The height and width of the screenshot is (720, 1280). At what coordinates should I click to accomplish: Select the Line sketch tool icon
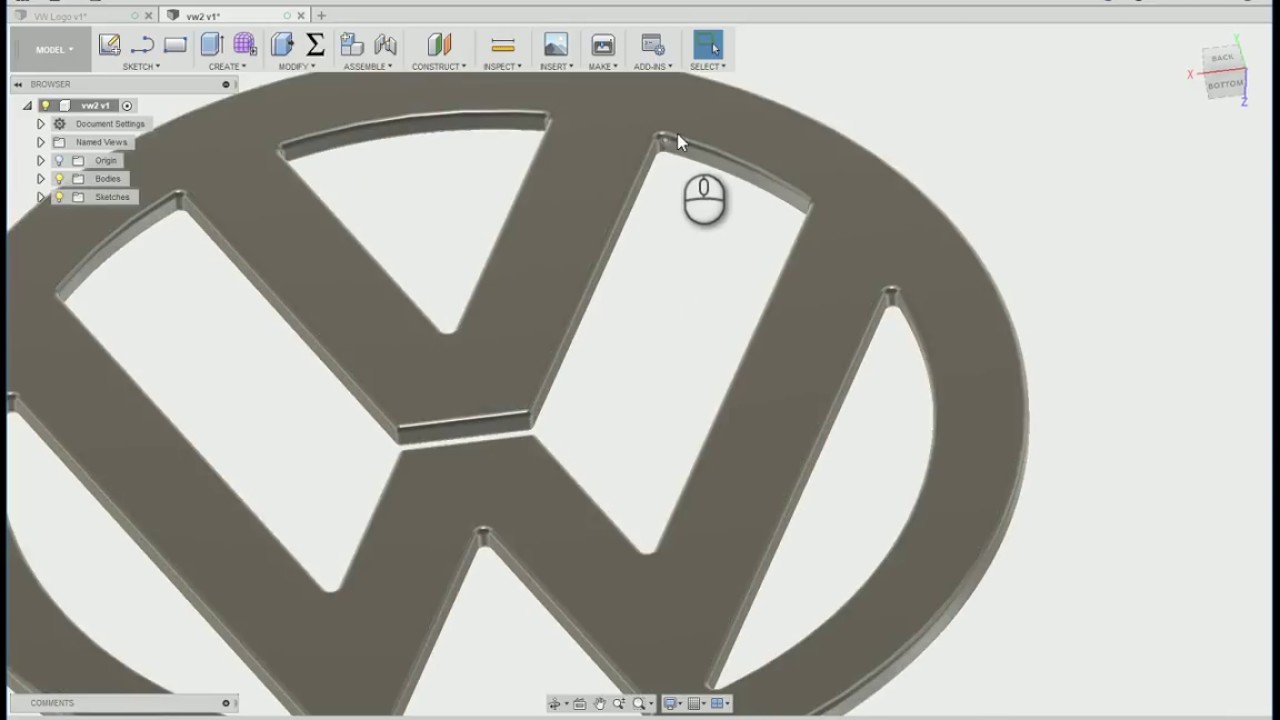(142, 44)
